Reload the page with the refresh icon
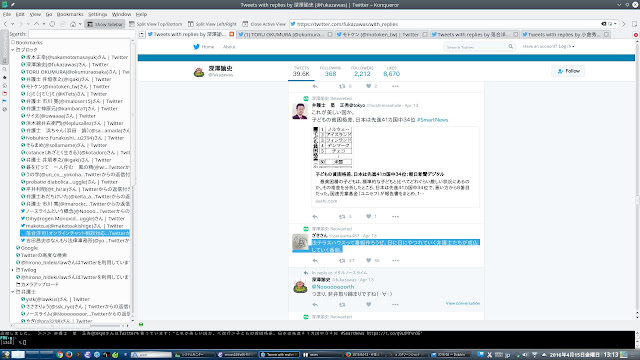The height and width of the screenshot is (360, 640). point(52,24)
